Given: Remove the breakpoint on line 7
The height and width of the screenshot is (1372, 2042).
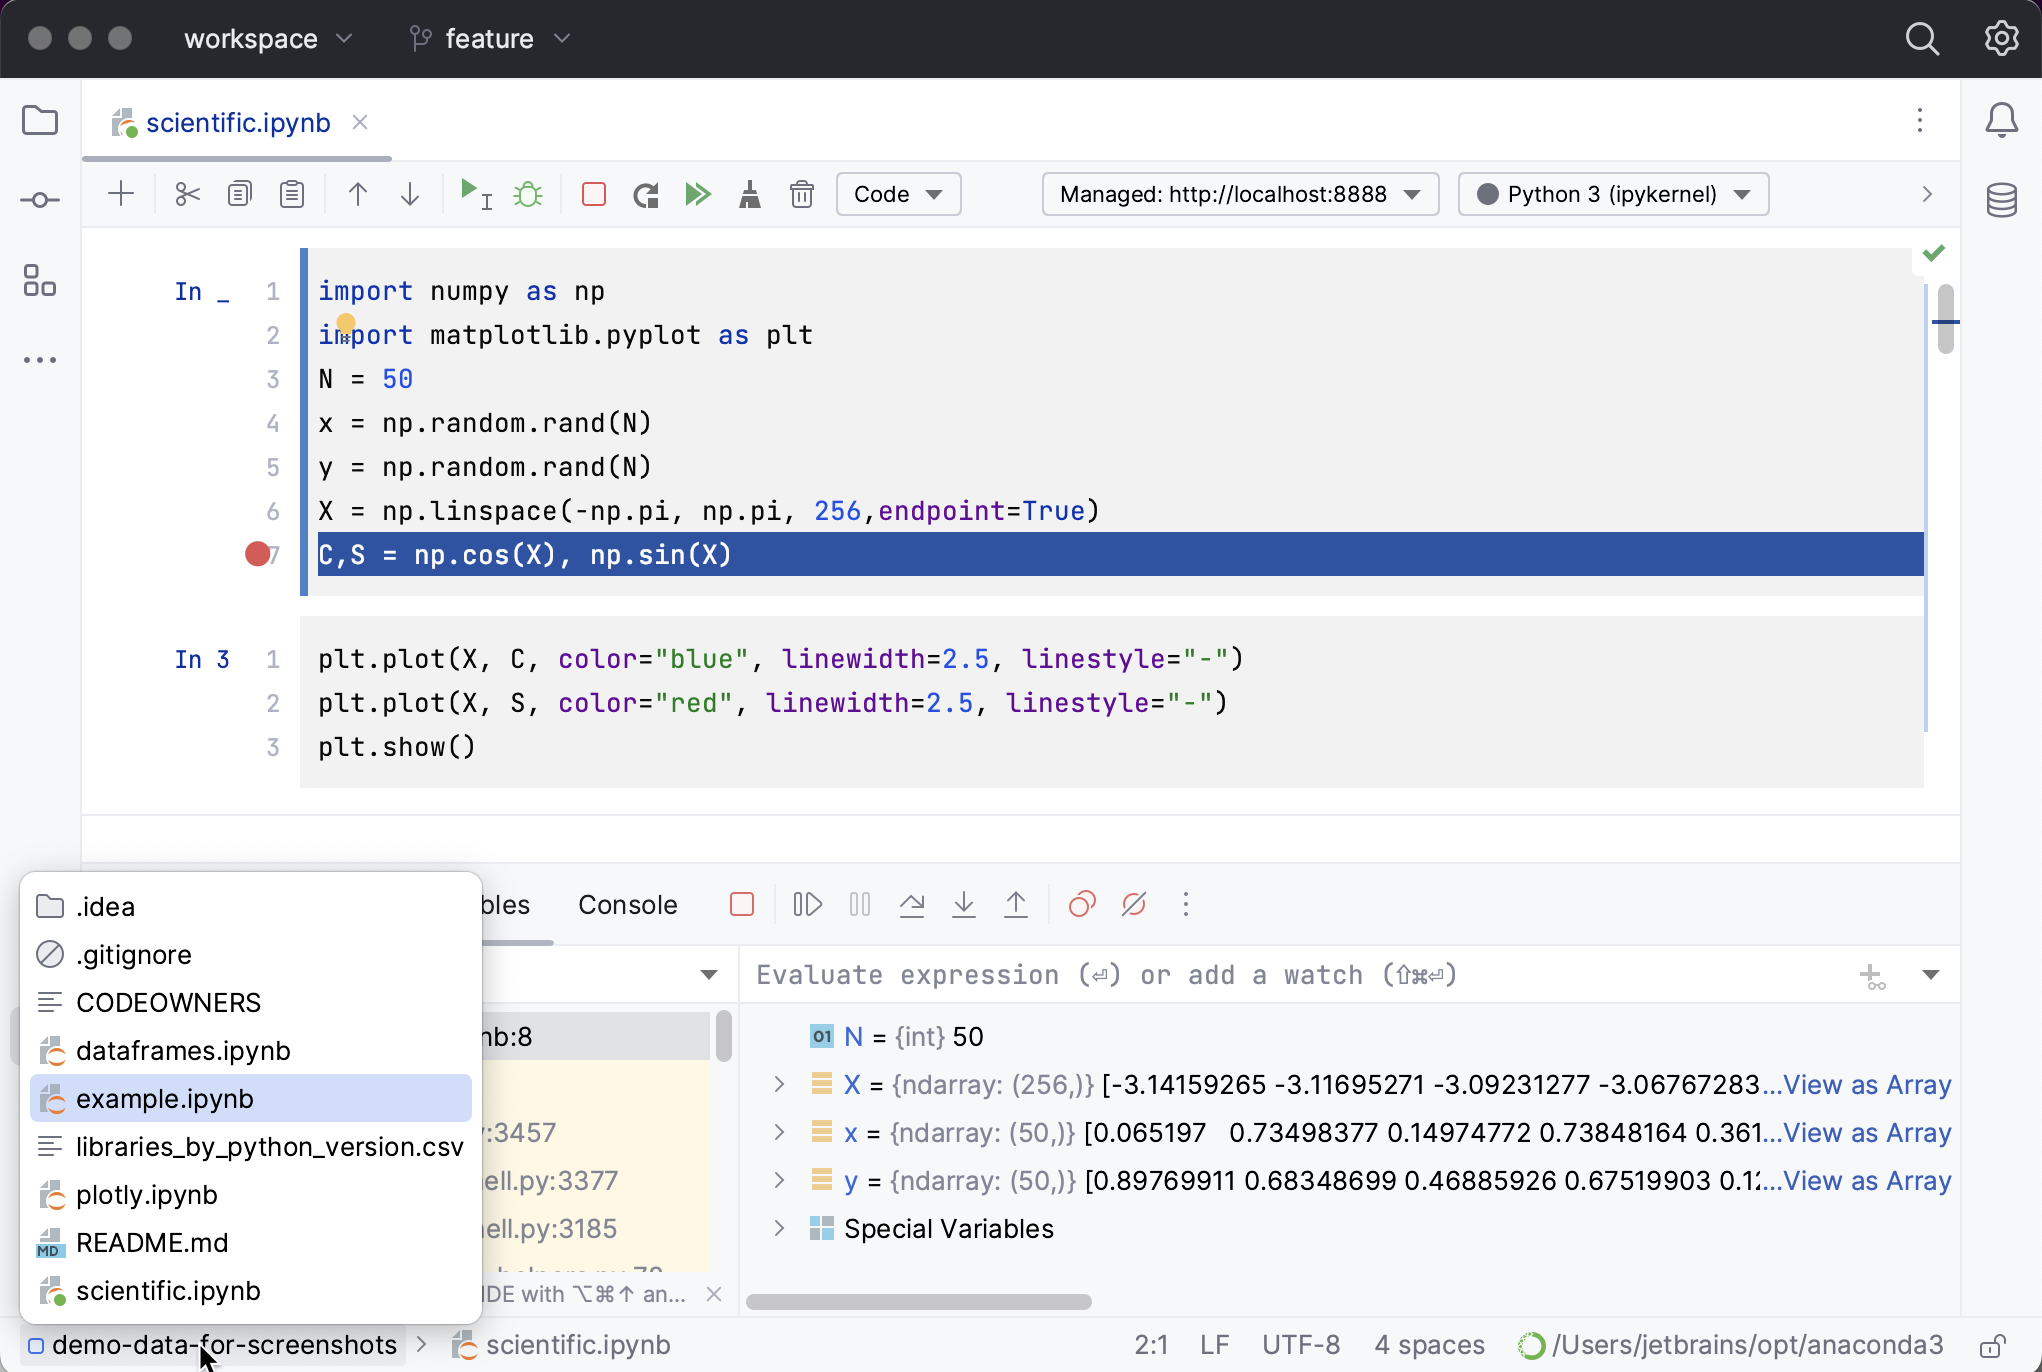Looking at the screenshot, I should (x=257, y=554).
